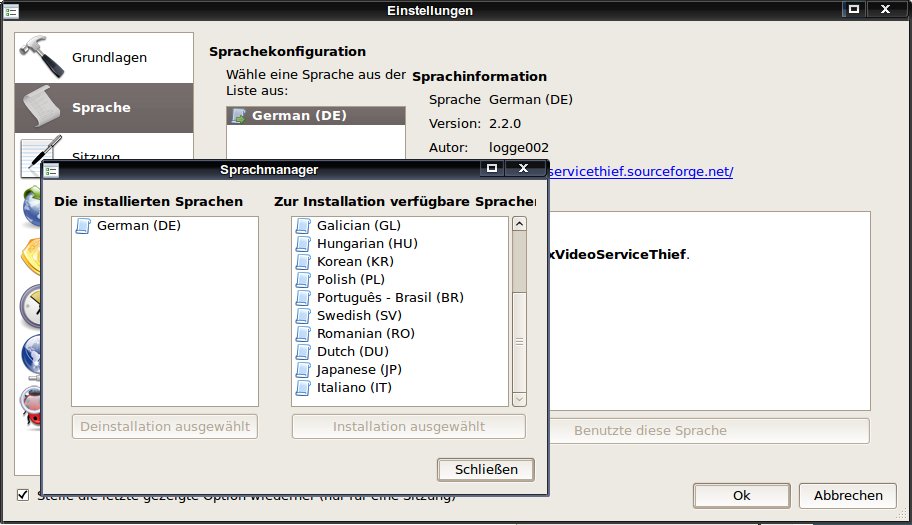
Task: Click scroll up arrow of available languages
Action: pyautogui.click(x=519, y=224)
